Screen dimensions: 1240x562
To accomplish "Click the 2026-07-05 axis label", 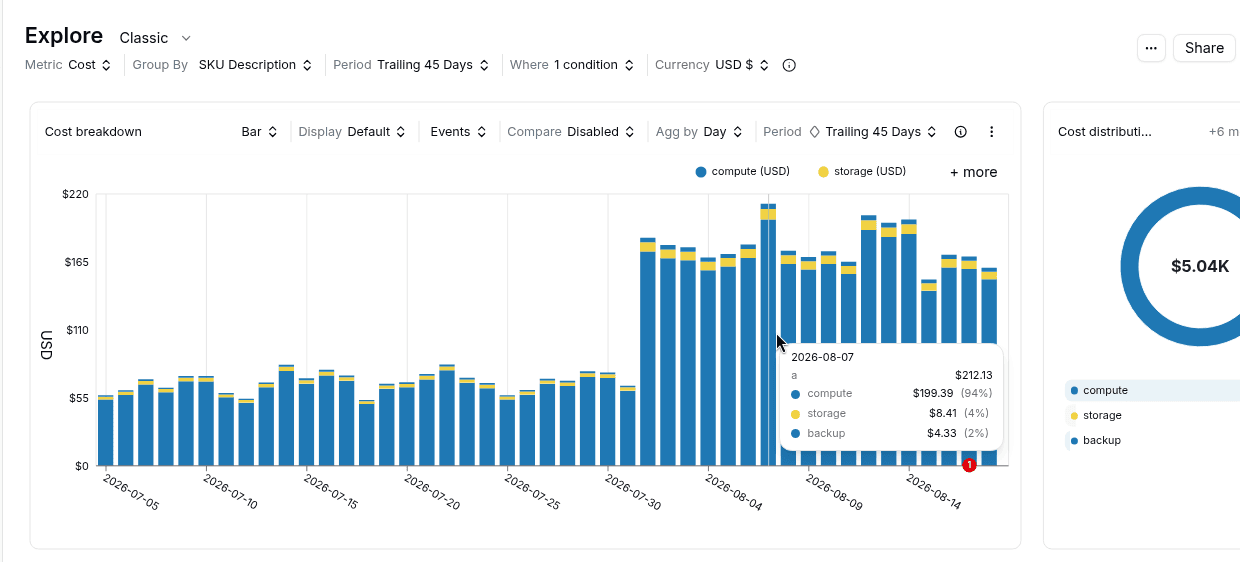I will 131,492.
